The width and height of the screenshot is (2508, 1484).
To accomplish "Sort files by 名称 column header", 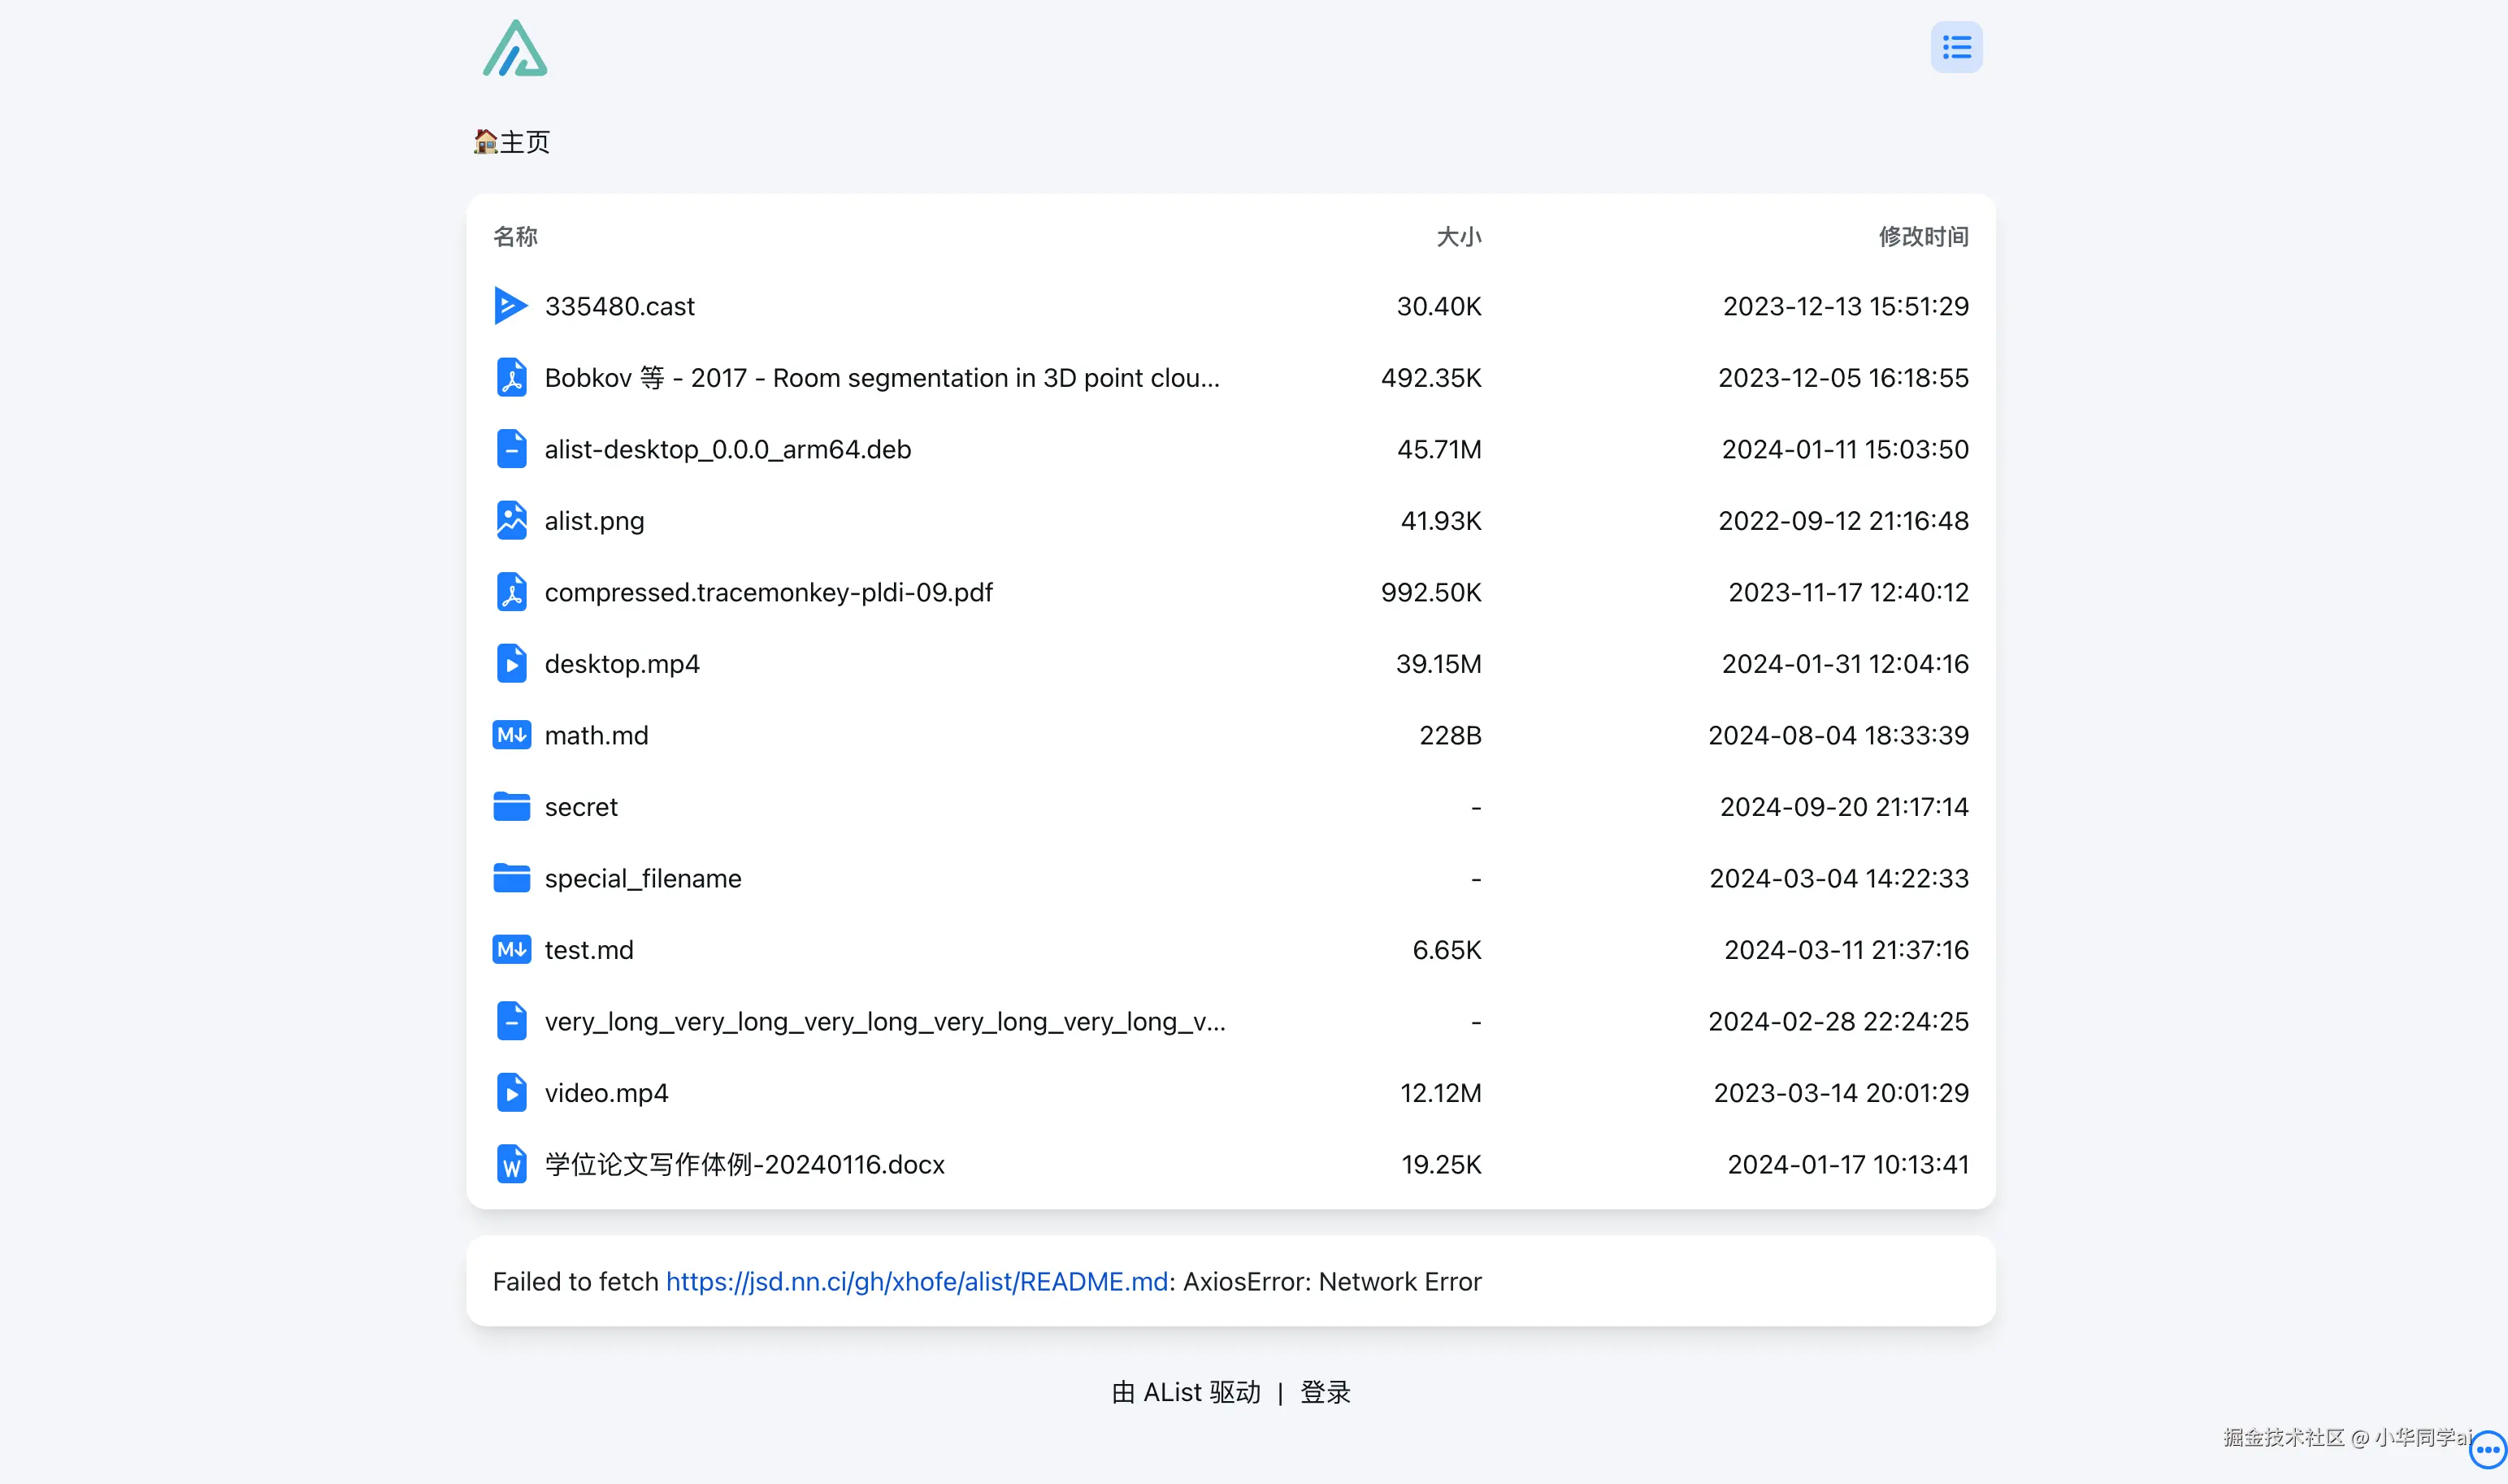I will pos(515,237).
